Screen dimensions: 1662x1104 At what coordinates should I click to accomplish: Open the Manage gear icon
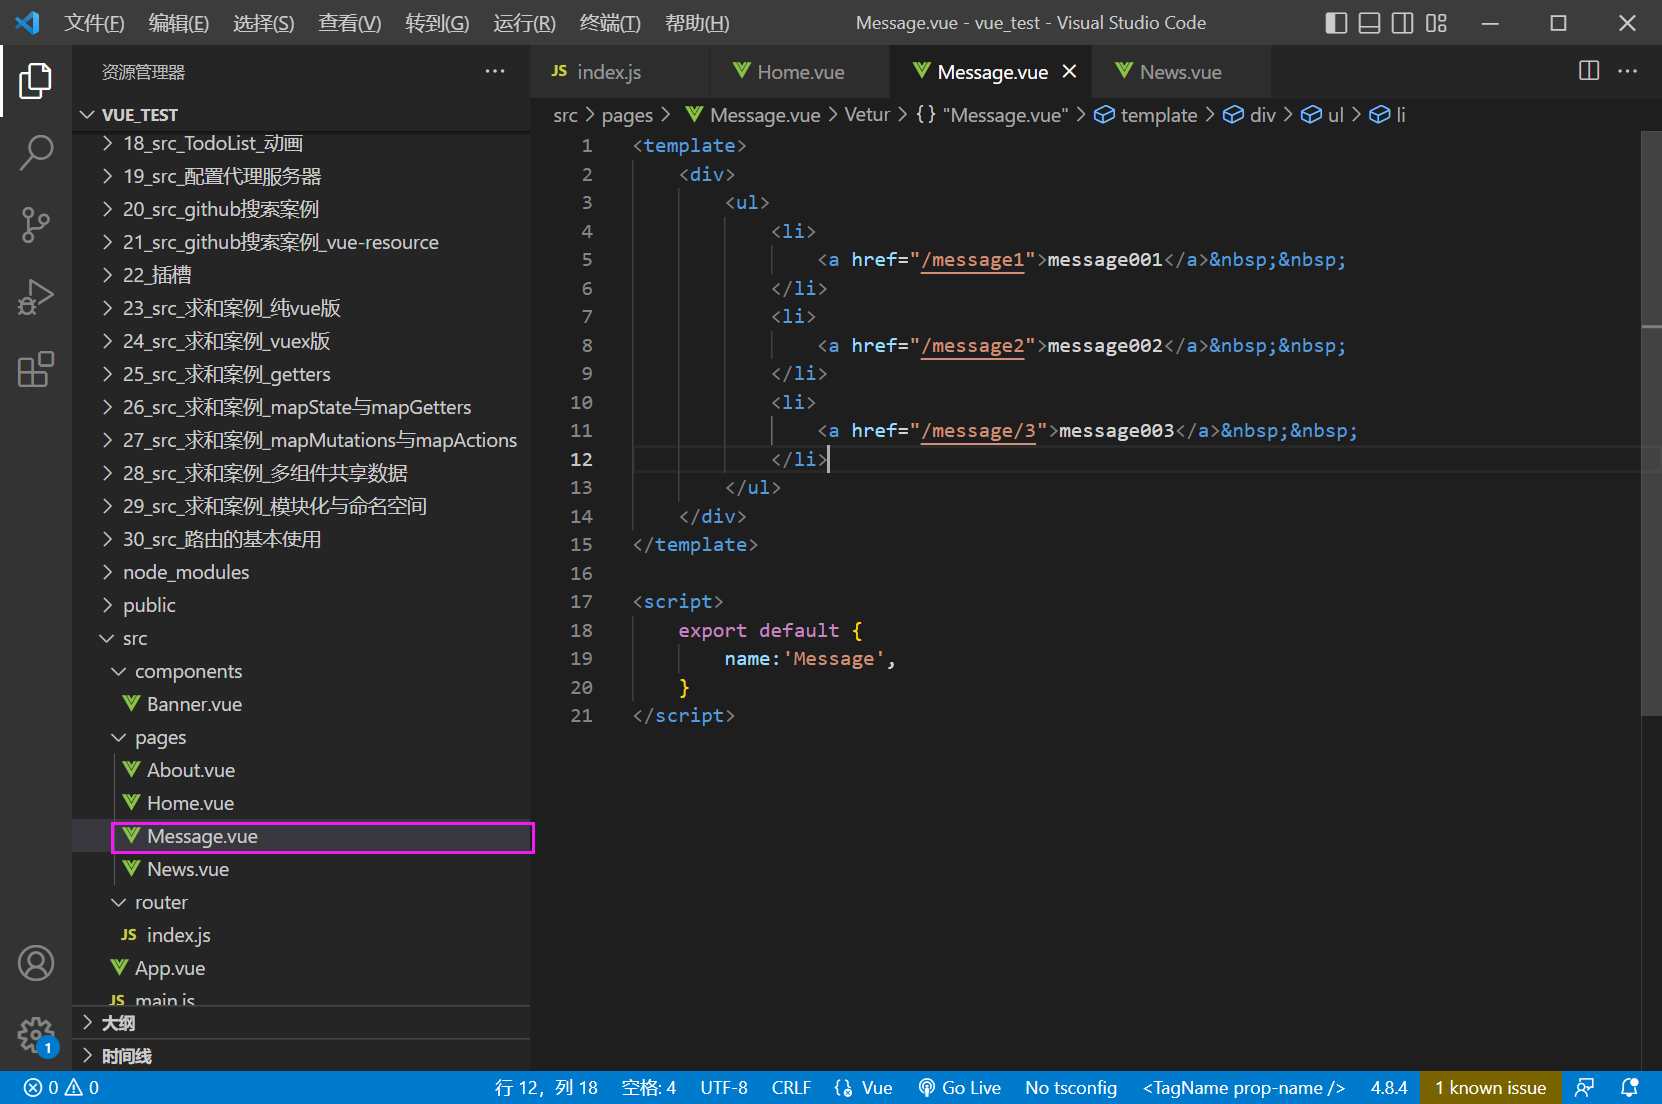coord(36,1035)
